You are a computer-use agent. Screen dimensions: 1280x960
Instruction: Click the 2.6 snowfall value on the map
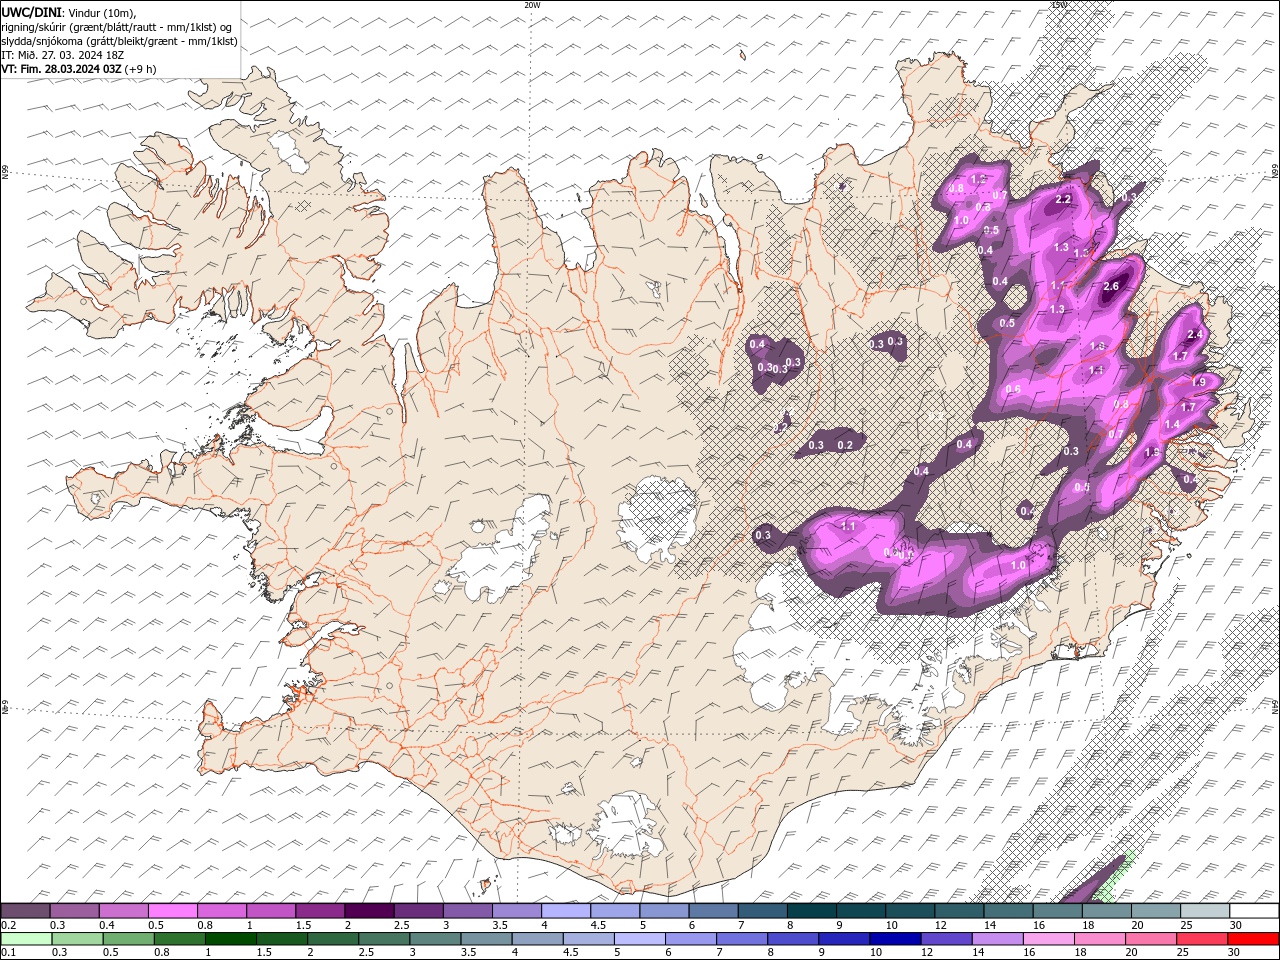(1110, 287)
